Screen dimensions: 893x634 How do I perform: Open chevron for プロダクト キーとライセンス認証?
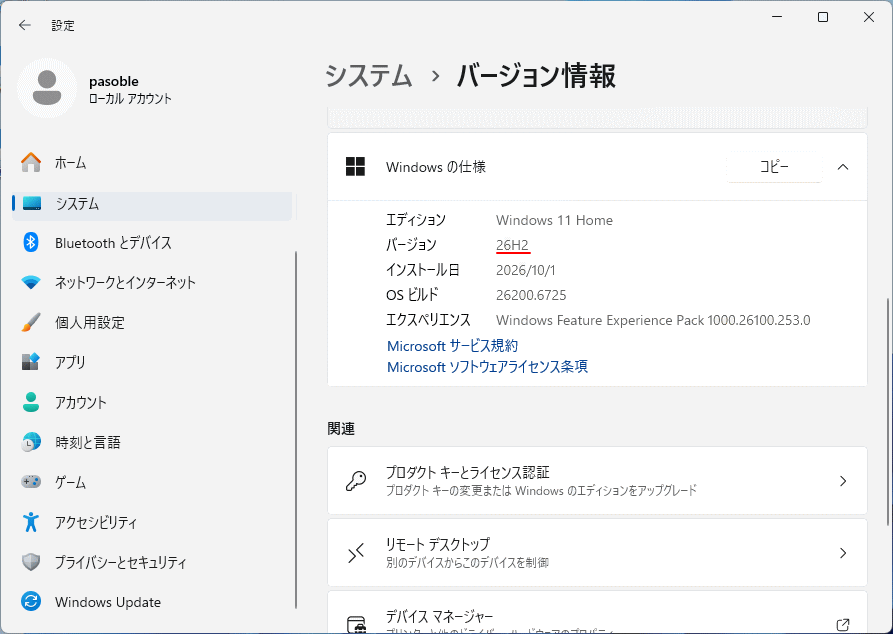click(x=843, y=481)
